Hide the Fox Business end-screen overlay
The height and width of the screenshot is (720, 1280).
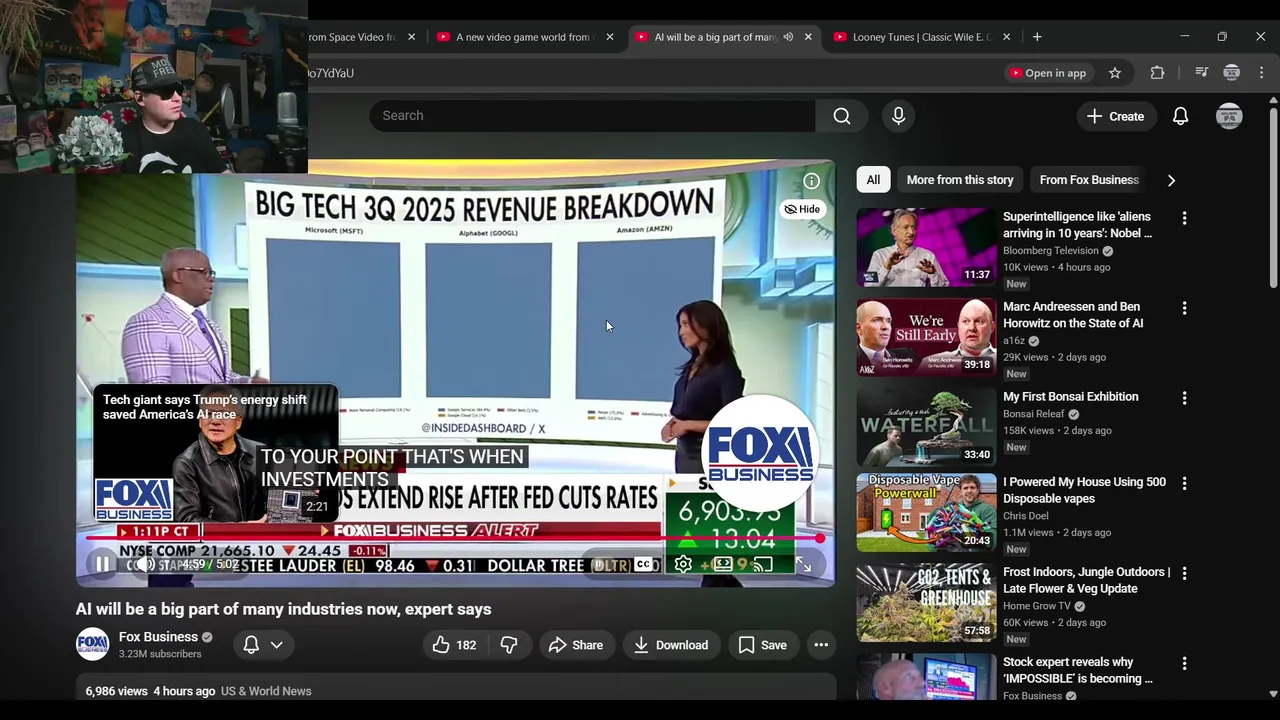click(x=802, y=209)
